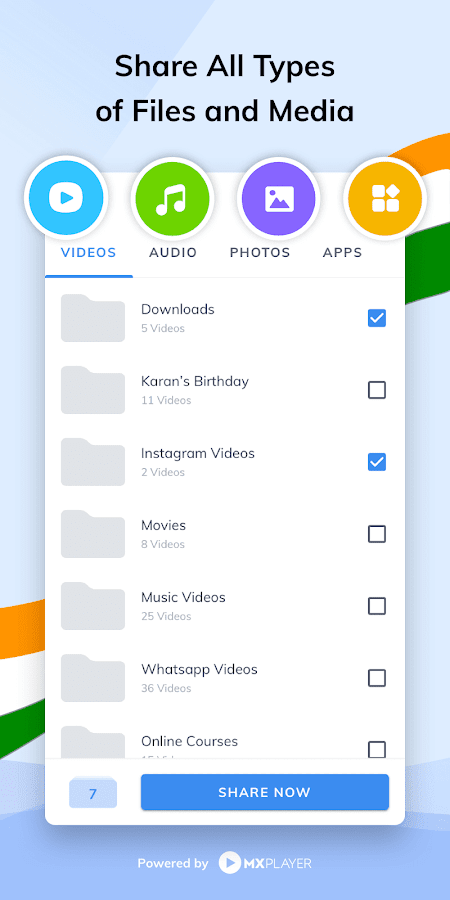This screenshot has height=900, width=450.
Task: Open the Downloads folder icon
Action: pyautogui.click(x=93, y=318)
